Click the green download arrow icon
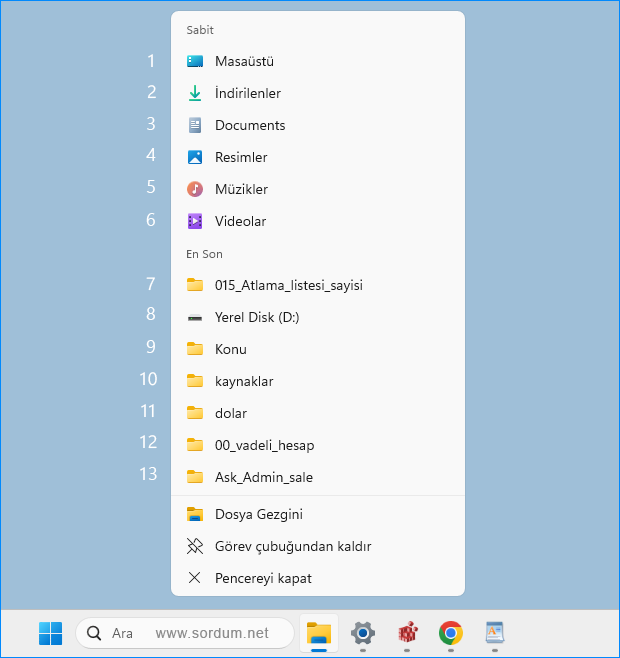 coord(195,93)
